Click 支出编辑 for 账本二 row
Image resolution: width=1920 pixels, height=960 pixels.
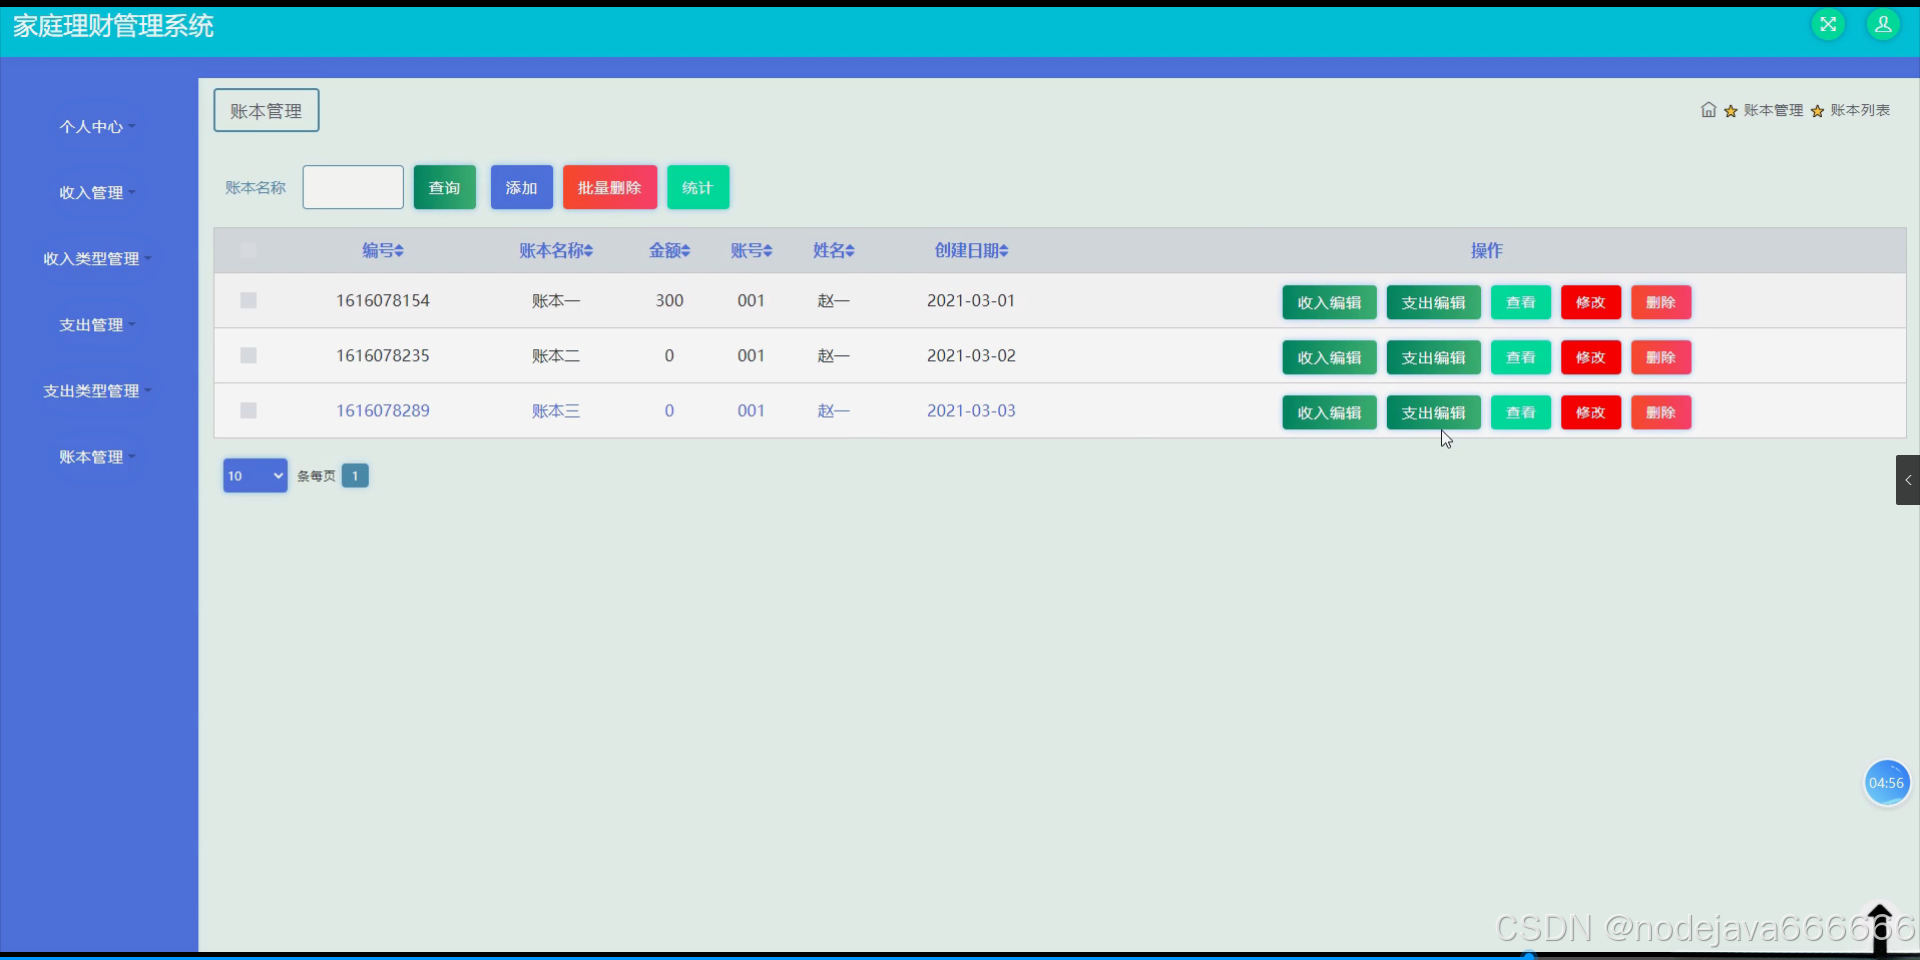(1433, 357)
